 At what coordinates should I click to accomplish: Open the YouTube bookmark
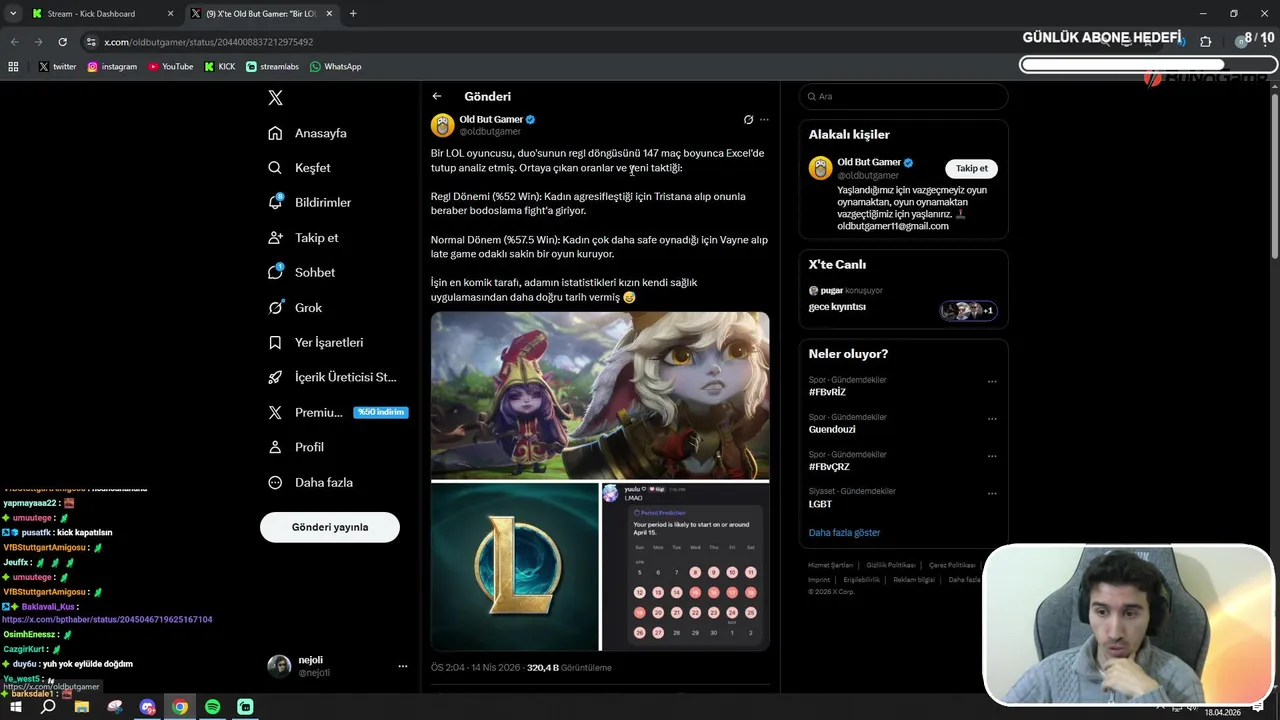(x=171, y=67)
